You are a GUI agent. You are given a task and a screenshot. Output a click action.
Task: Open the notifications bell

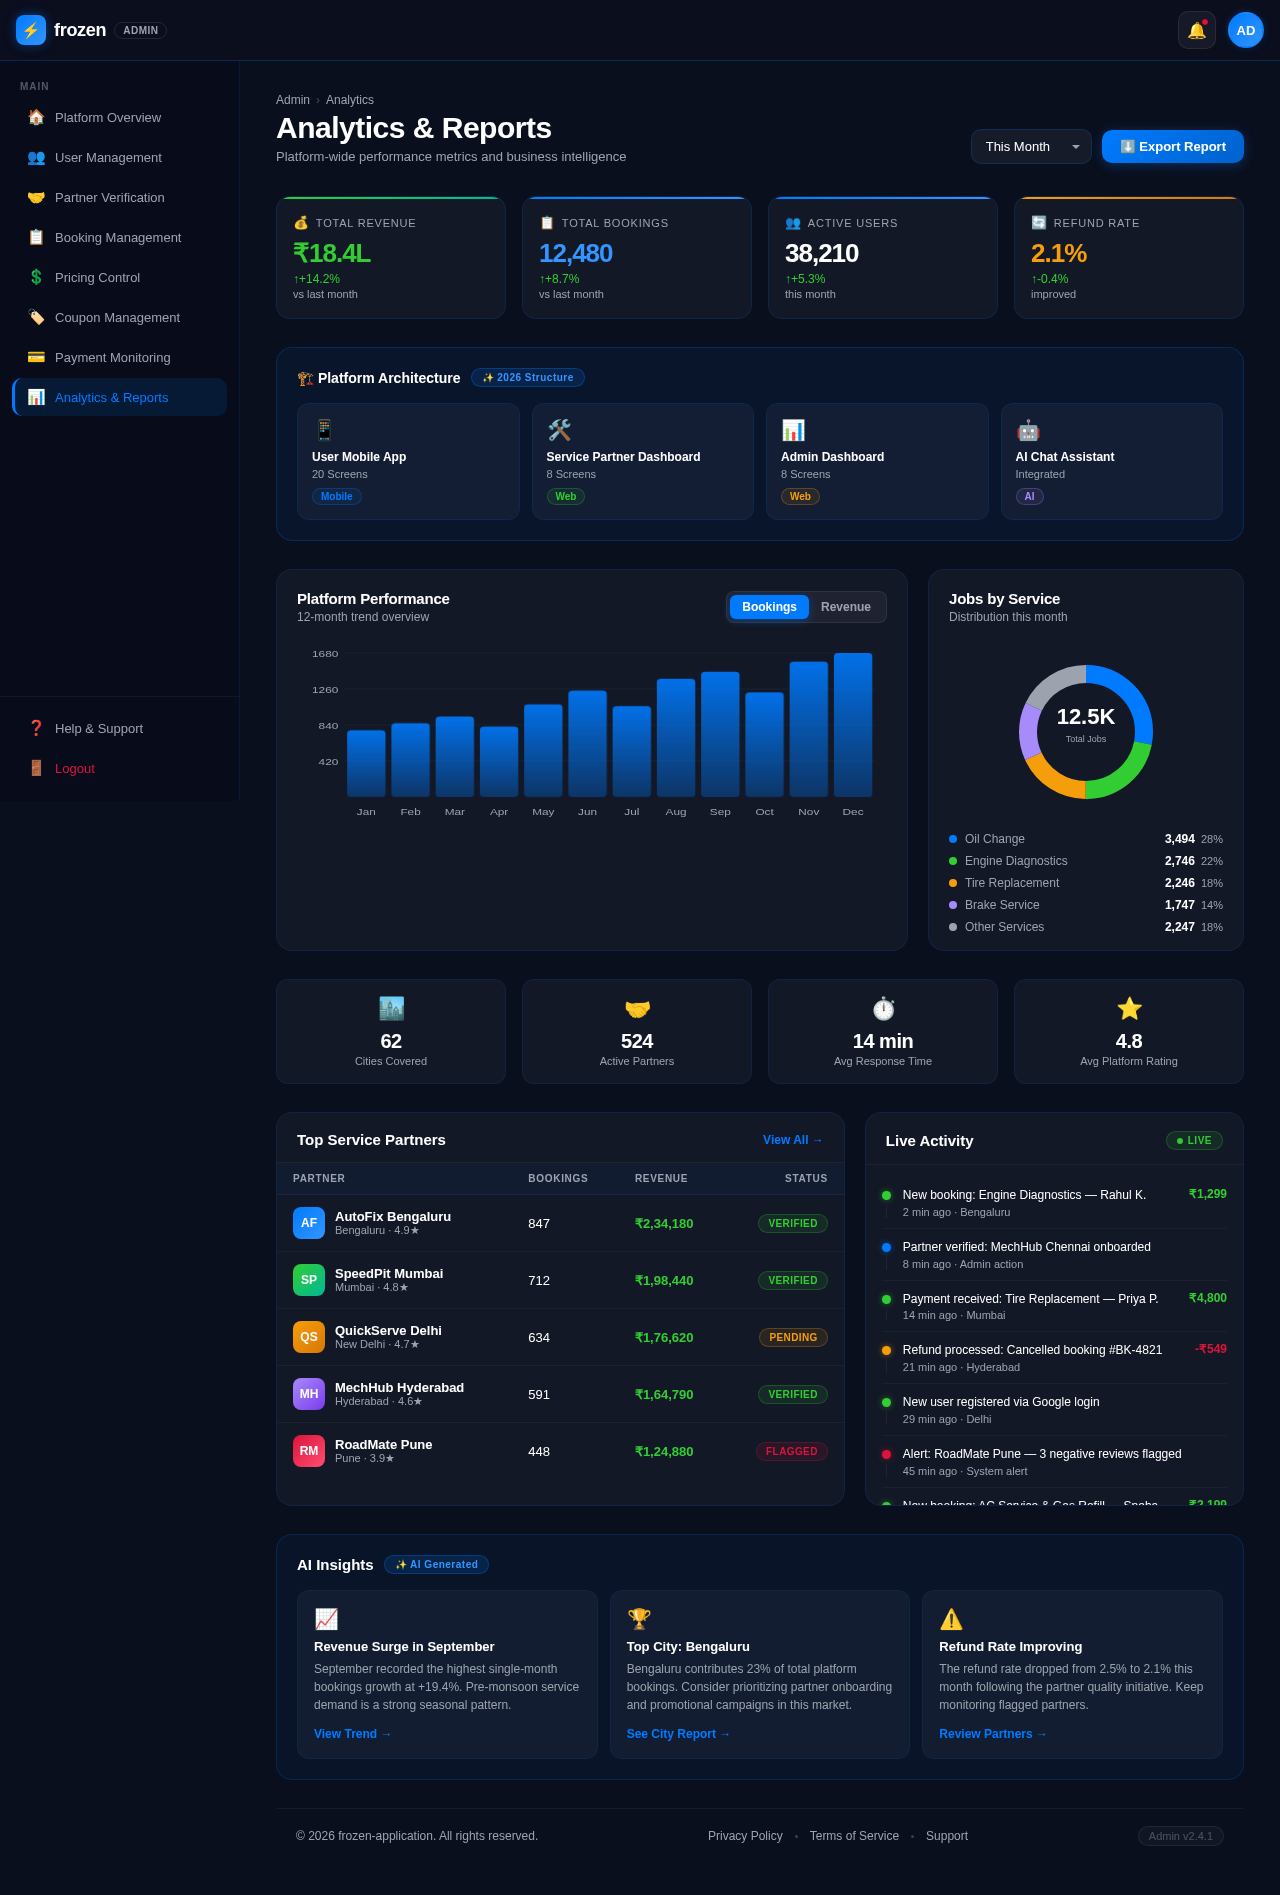[x=1197, y=30]
